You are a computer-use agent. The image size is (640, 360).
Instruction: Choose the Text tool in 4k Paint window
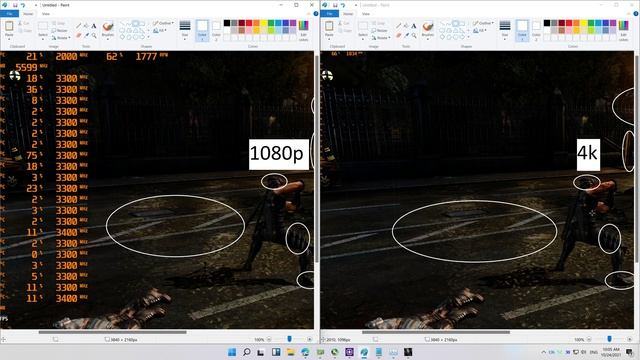tap(414, 26)
